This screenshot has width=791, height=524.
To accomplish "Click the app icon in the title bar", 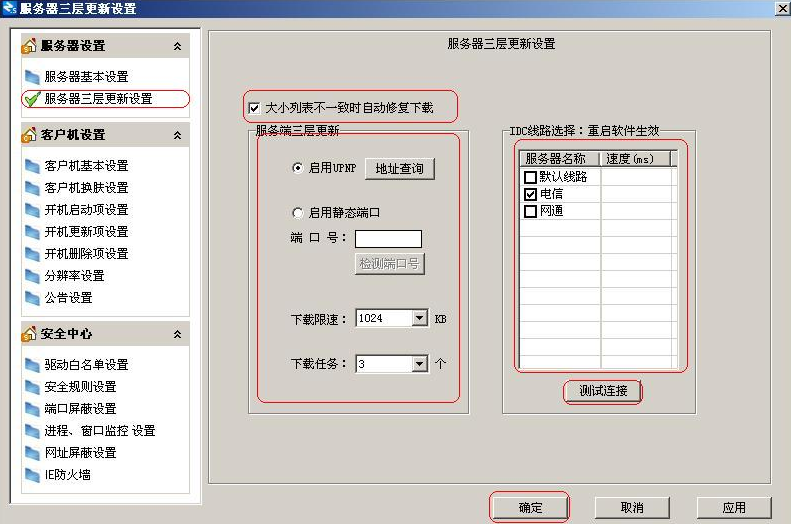I will pos(9,8).
